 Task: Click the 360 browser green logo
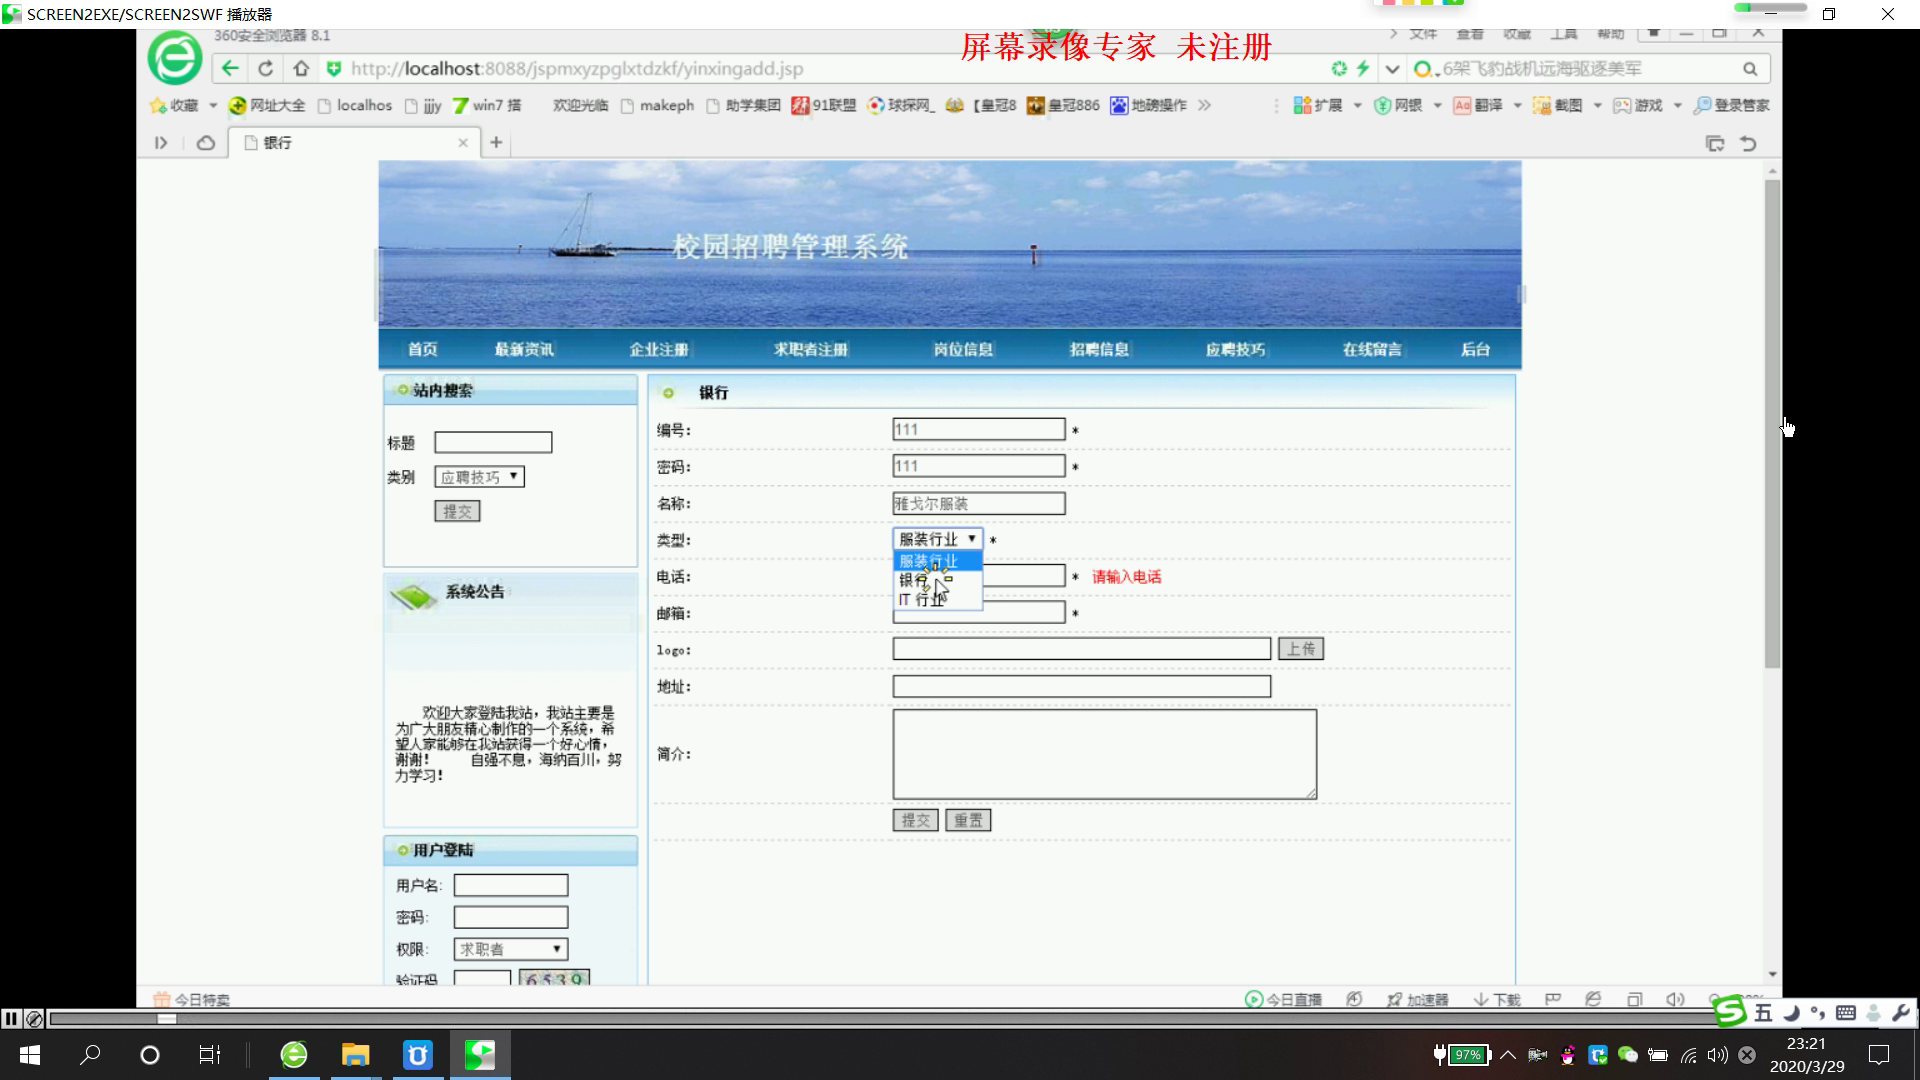pyautogui.click(x=175, y=58)
